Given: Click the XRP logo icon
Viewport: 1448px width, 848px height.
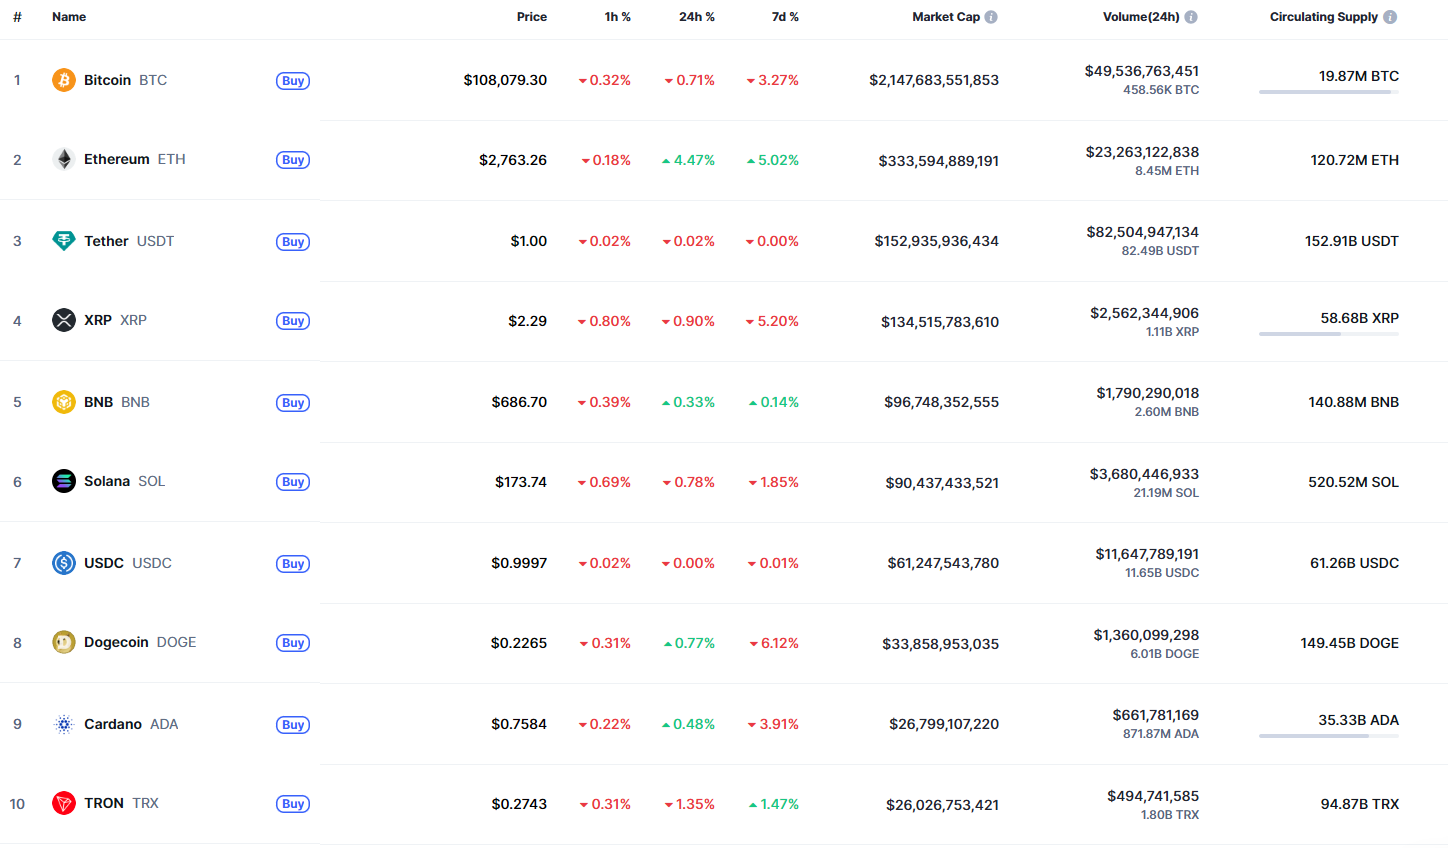Looking at the screenshot, I should 64,320.
